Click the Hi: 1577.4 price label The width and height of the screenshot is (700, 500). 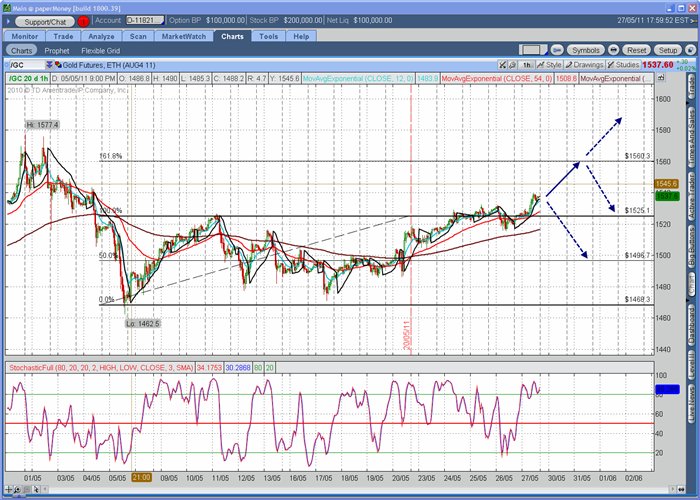(x=42, y=125)
